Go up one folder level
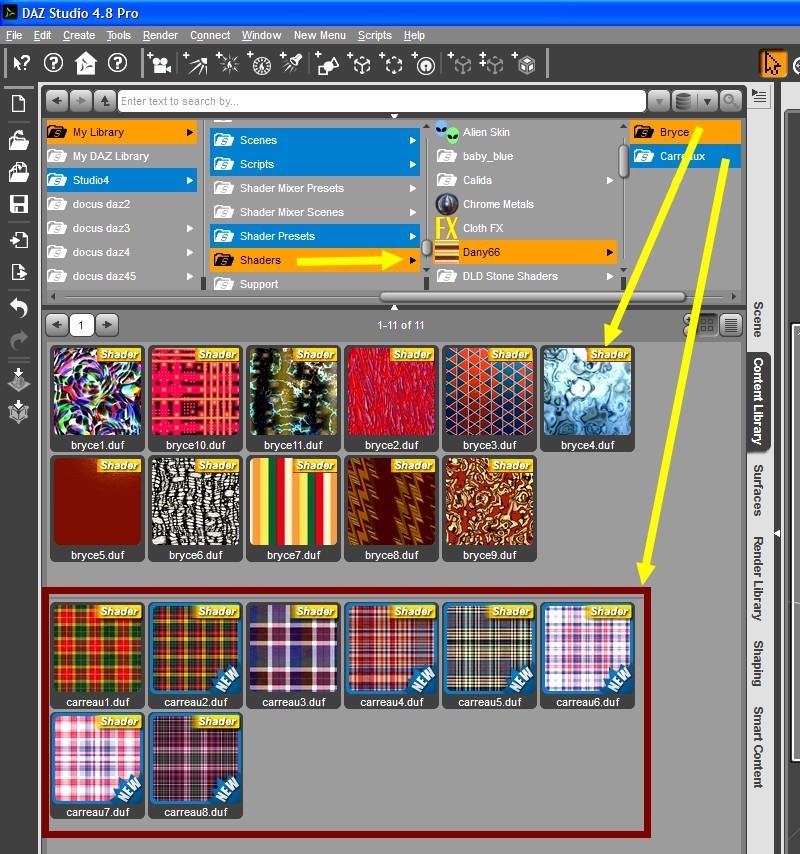 coord(105,101)
